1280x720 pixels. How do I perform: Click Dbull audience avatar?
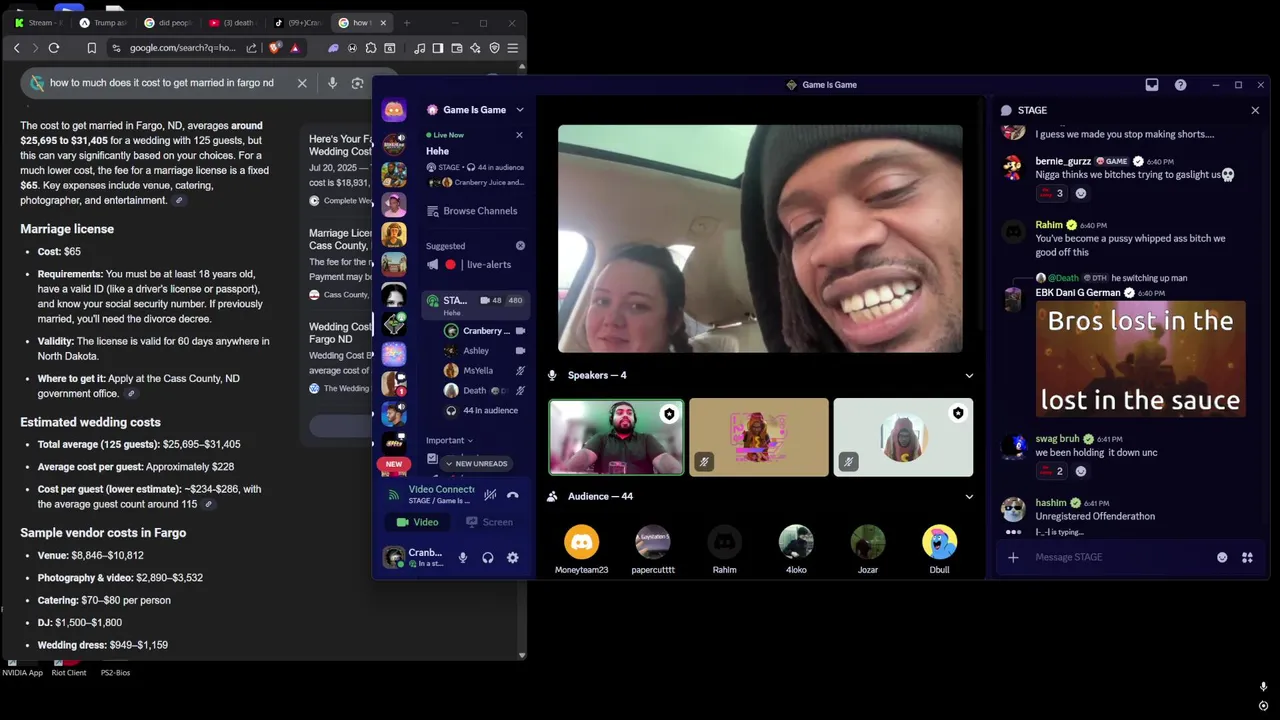939,542
